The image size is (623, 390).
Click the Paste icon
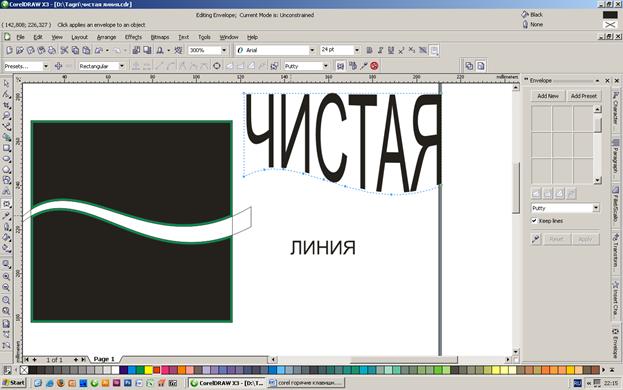click(86, 50)
